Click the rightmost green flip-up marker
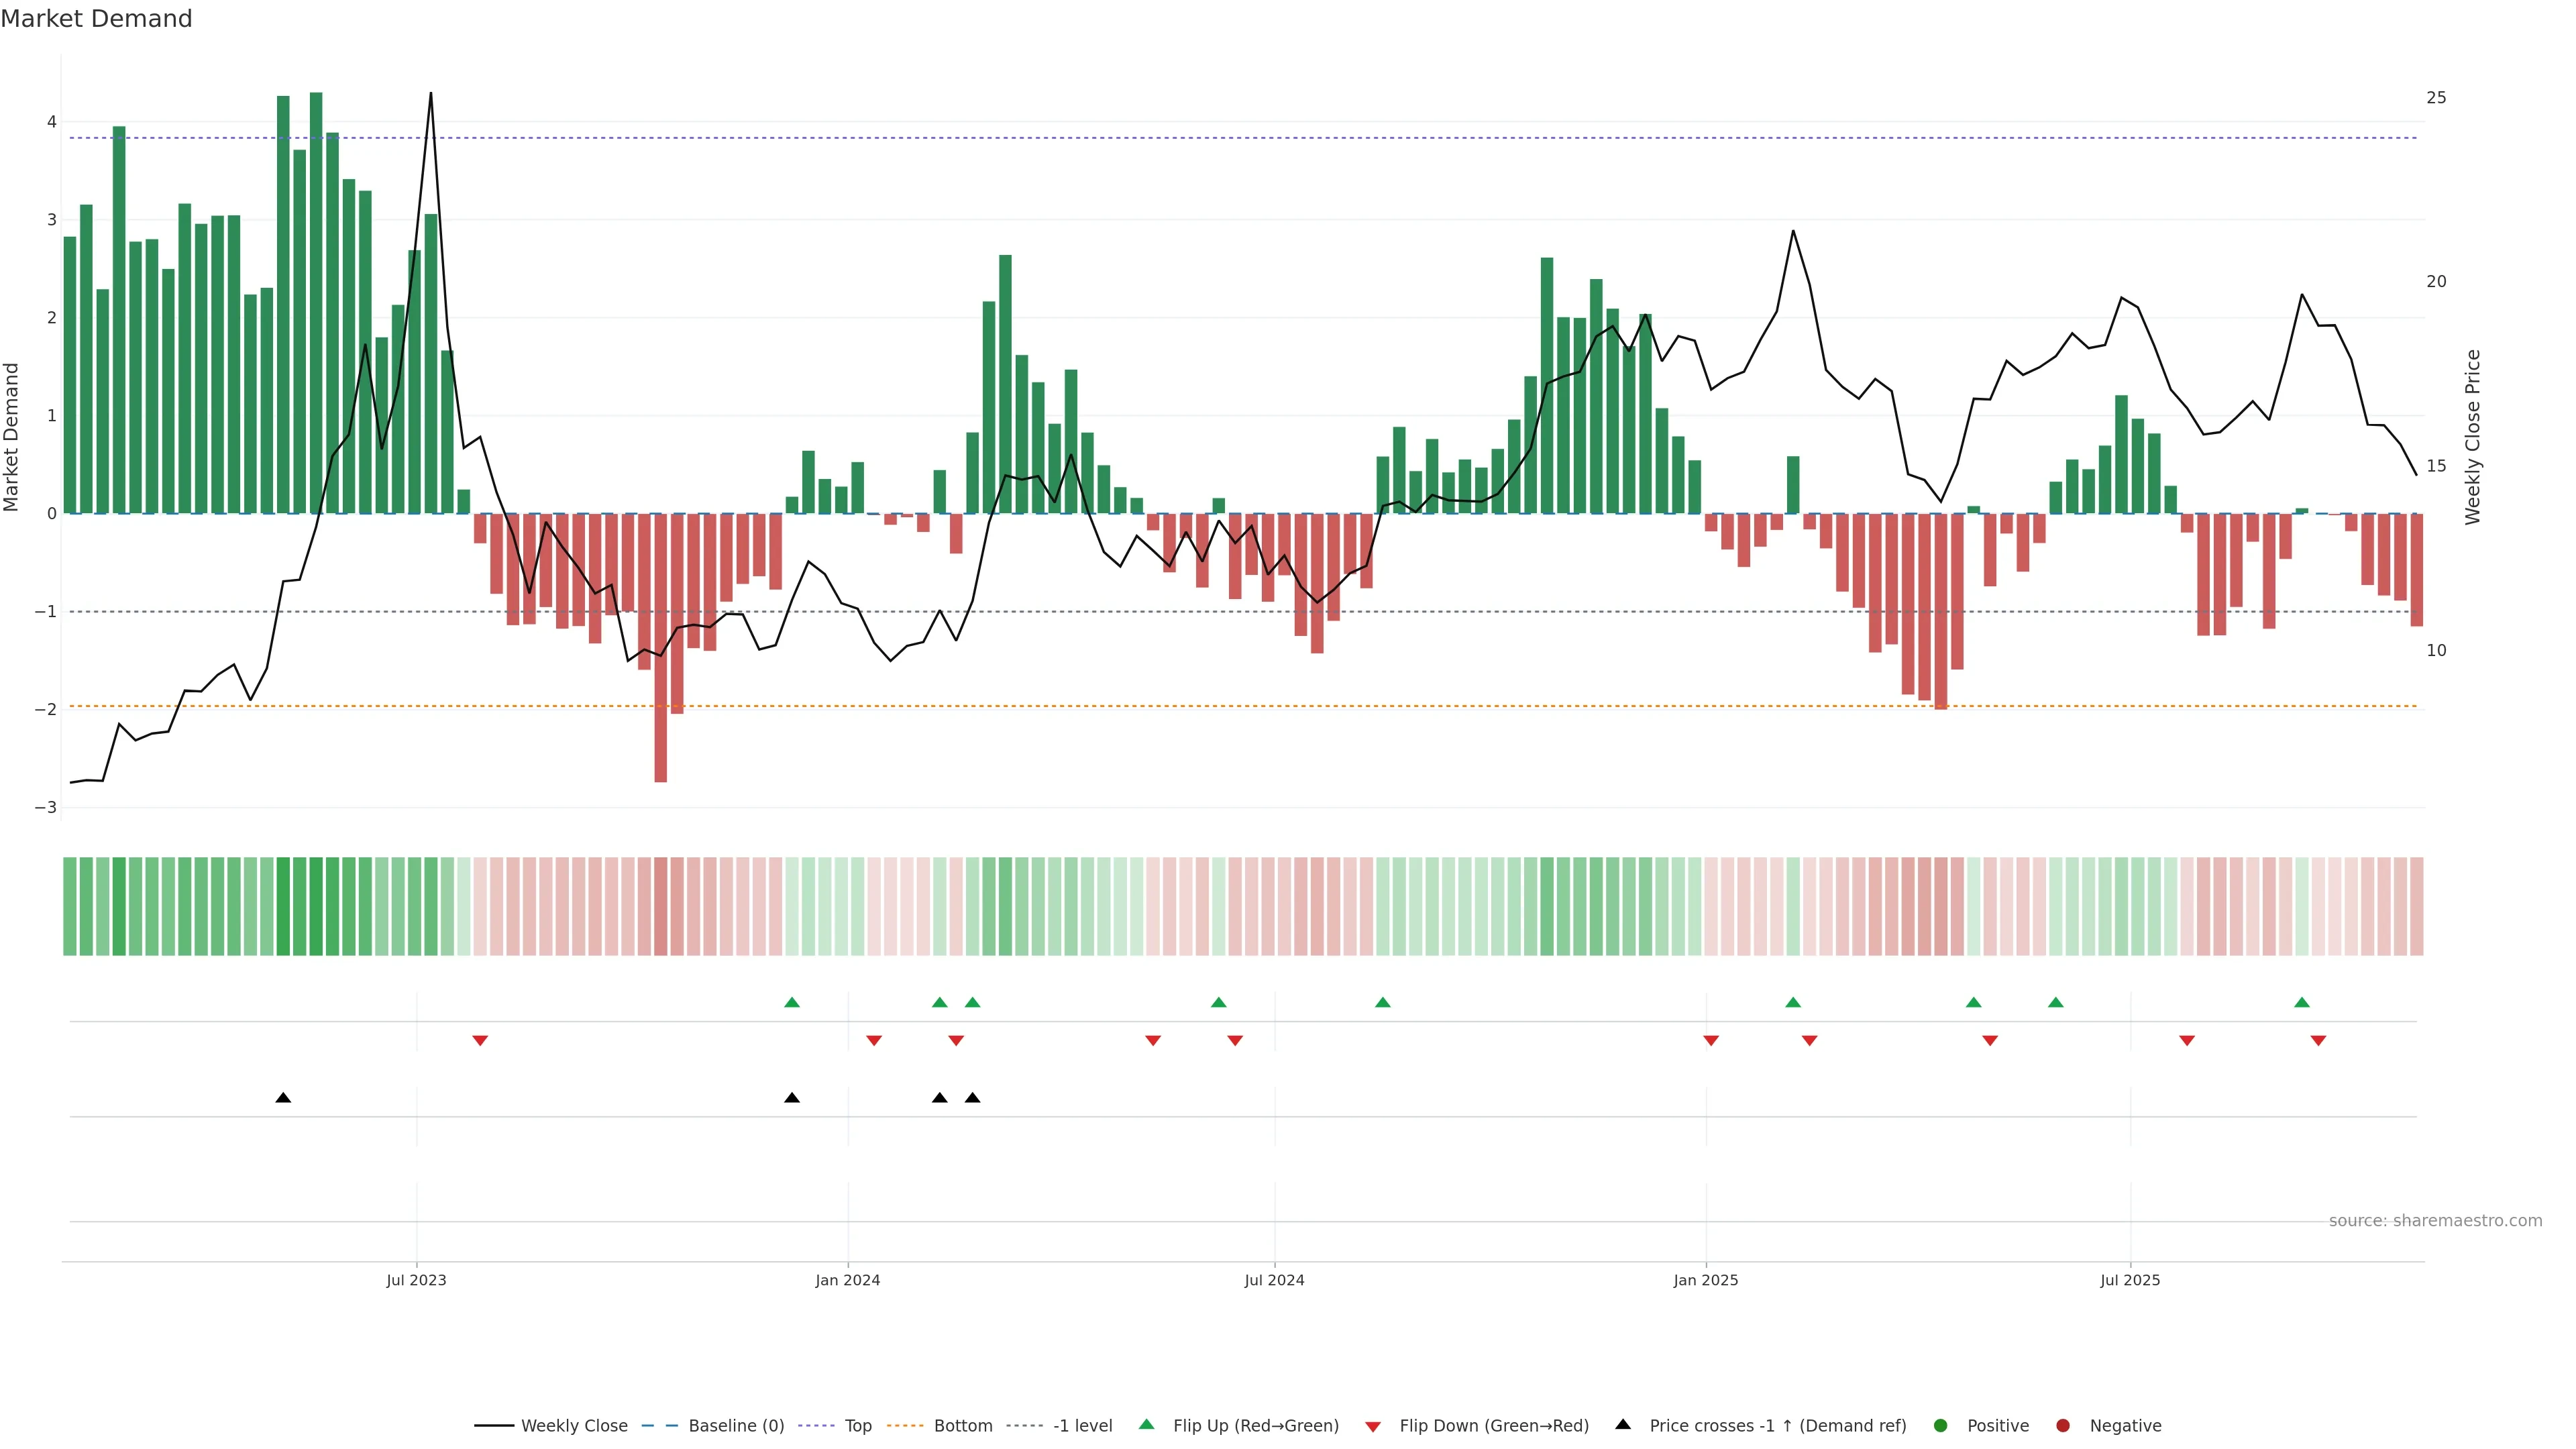 tap(2302, 1002)
